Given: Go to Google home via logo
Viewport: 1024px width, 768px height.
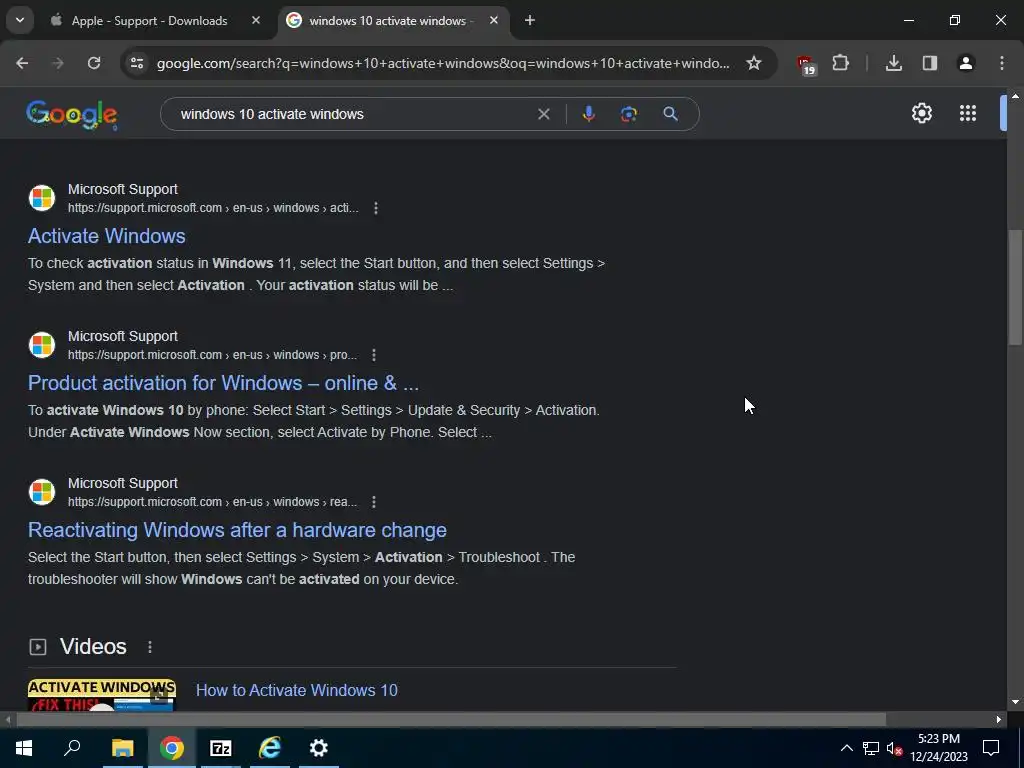Looking at the screenshot, I should coord(72,115).
